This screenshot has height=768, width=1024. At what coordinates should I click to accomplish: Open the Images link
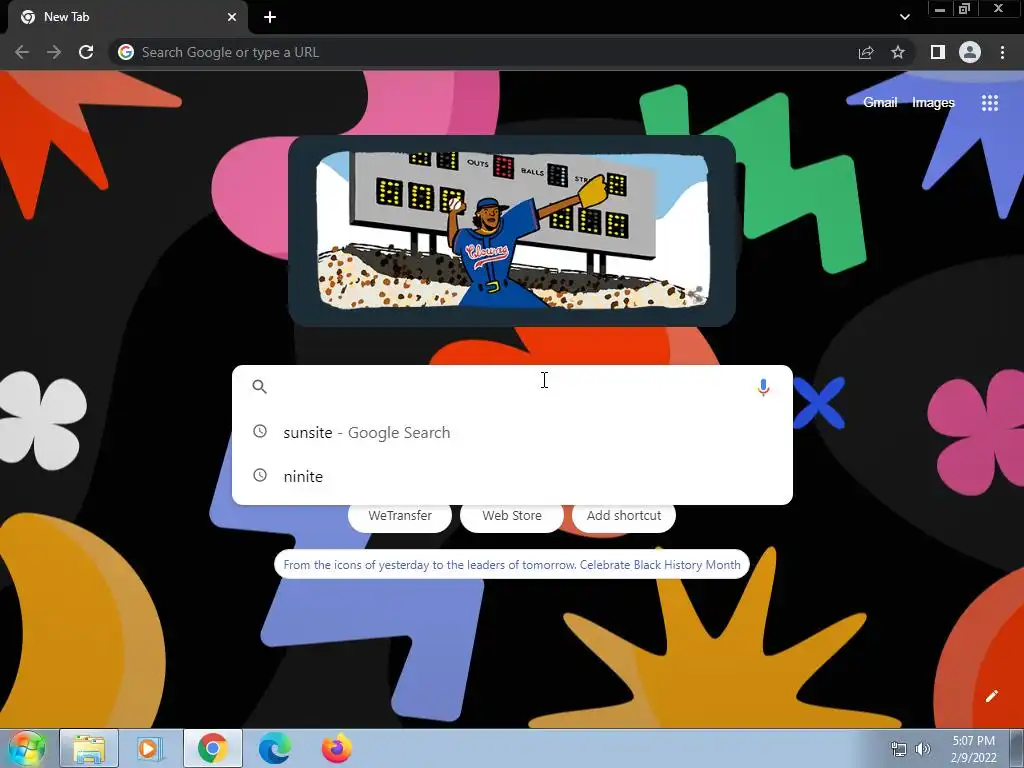[x=933, y=103]
